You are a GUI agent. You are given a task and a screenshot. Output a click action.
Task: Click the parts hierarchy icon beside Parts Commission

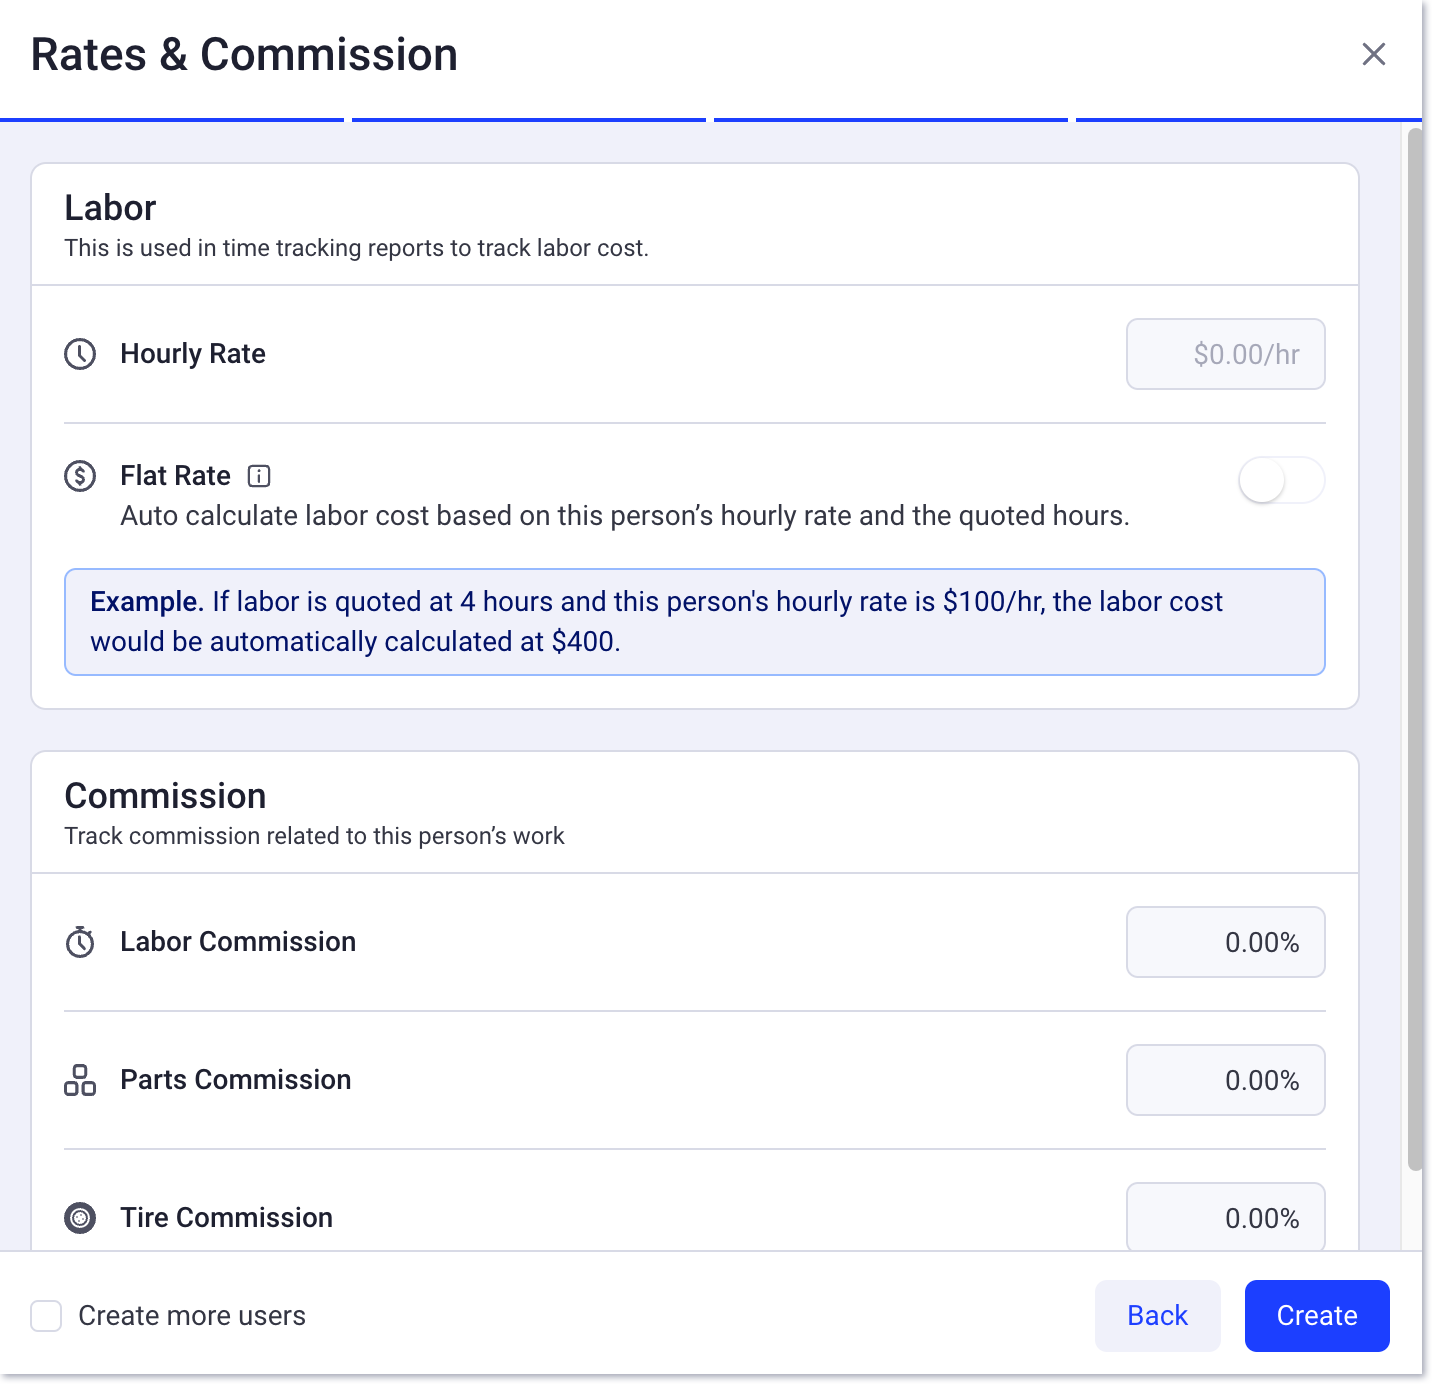pyautogui.click(x=81, y=1080)
